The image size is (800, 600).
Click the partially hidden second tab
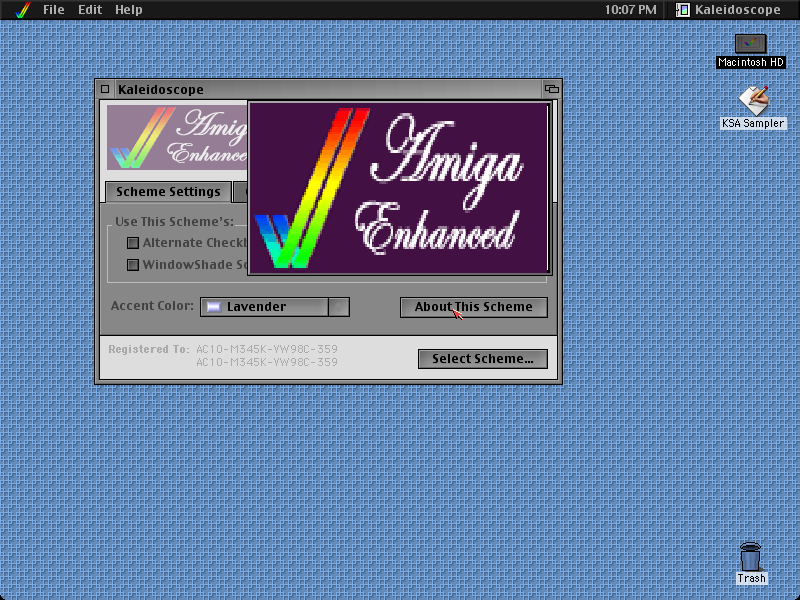pos(240,192)
